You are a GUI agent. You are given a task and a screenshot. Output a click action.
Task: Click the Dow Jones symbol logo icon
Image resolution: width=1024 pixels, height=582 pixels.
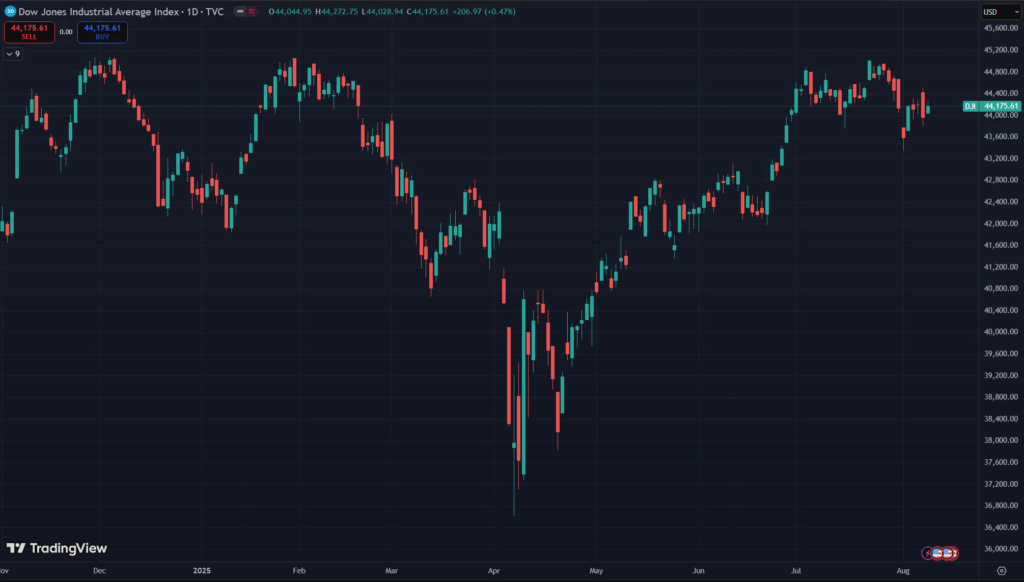[x=11, y=11]
